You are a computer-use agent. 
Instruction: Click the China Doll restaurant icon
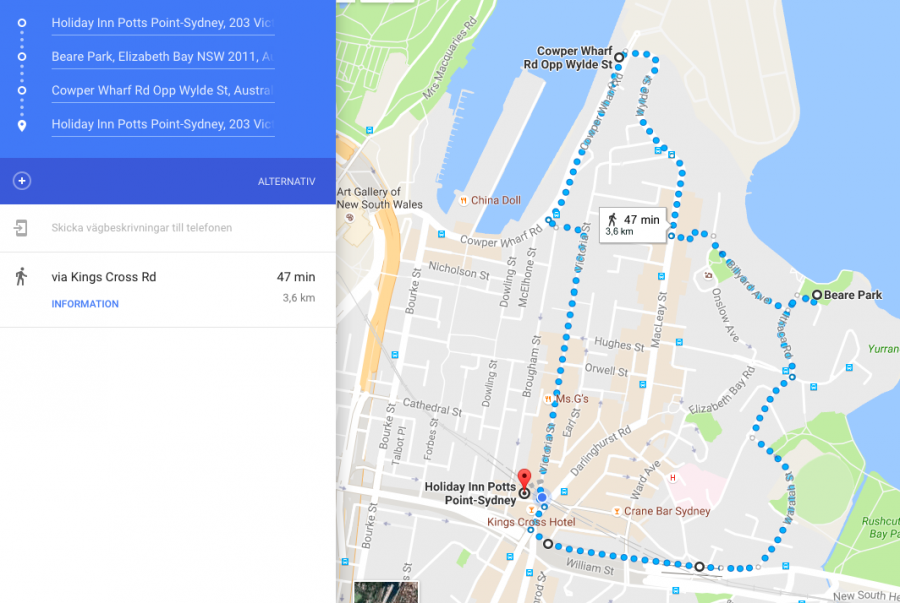[x=463, y=200]
